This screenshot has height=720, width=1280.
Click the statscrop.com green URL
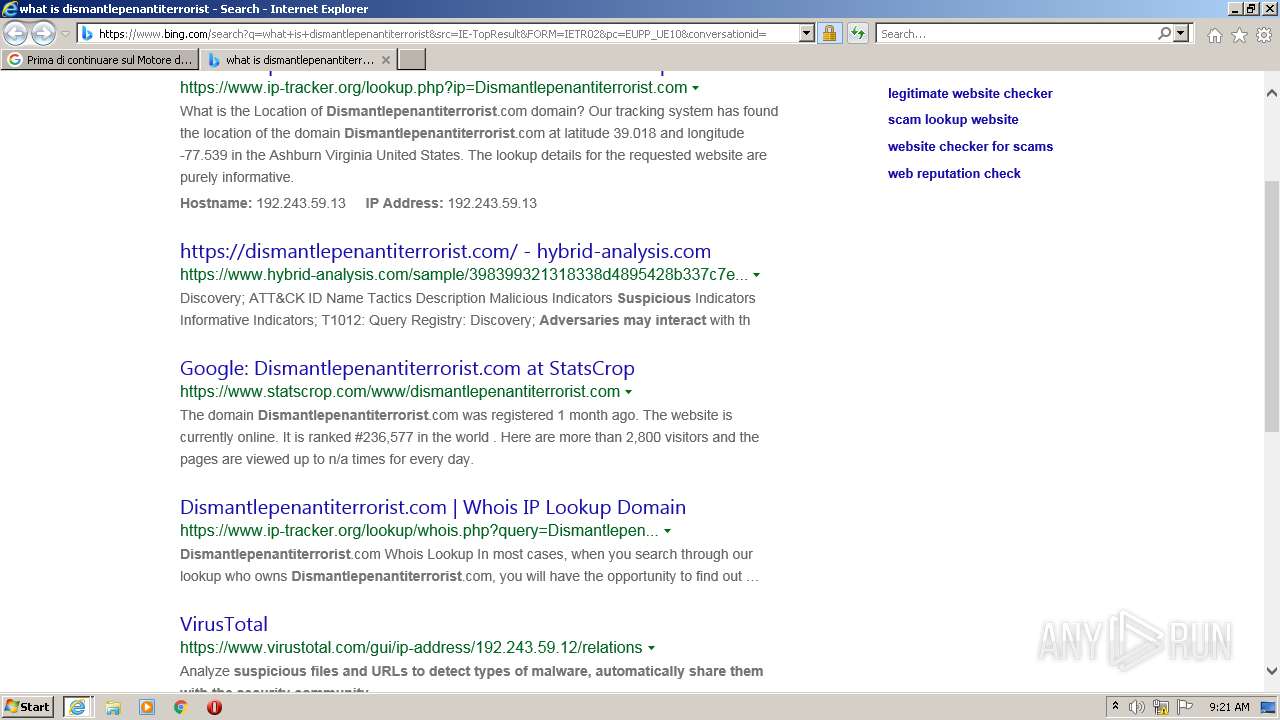pyautogui.click(x=400, y=391)
